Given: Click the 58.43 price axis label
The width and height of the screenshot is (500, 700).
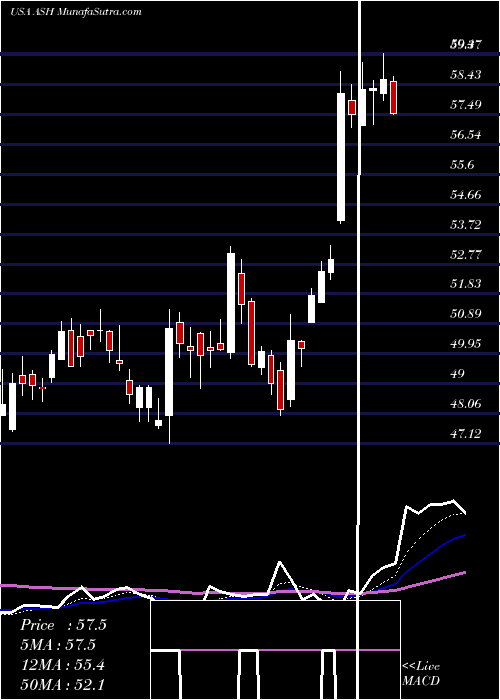Looking at the screenshot, I should pos(466,74).
